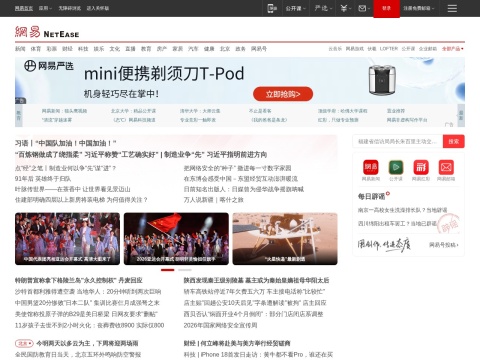
Task: Expand the 北京 city selector tag
Action: [24, 343]
